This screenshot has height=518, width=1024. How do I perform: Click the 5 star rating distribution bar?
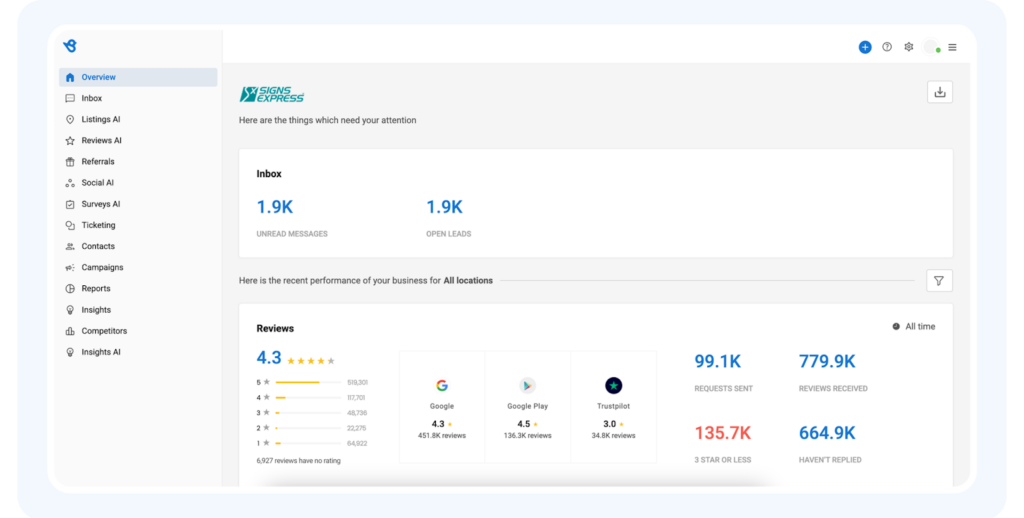(308, 382)
